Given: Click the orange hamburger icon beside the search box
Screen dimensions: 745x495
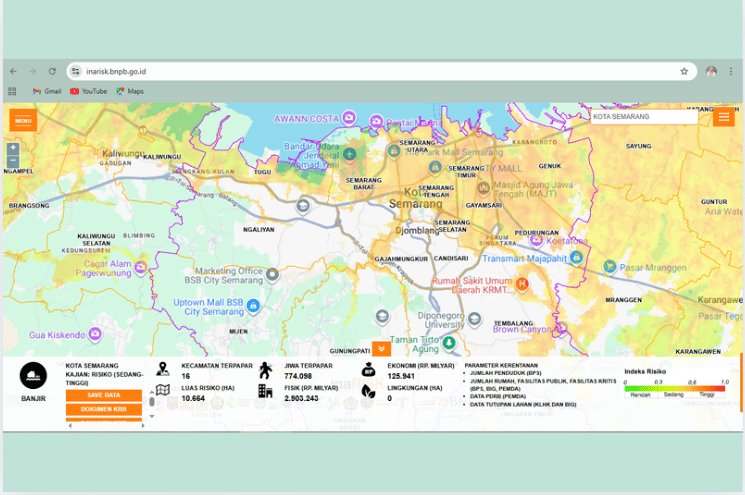Looking at the screenshot, I should pyautogui.click(x=725, y=117).
